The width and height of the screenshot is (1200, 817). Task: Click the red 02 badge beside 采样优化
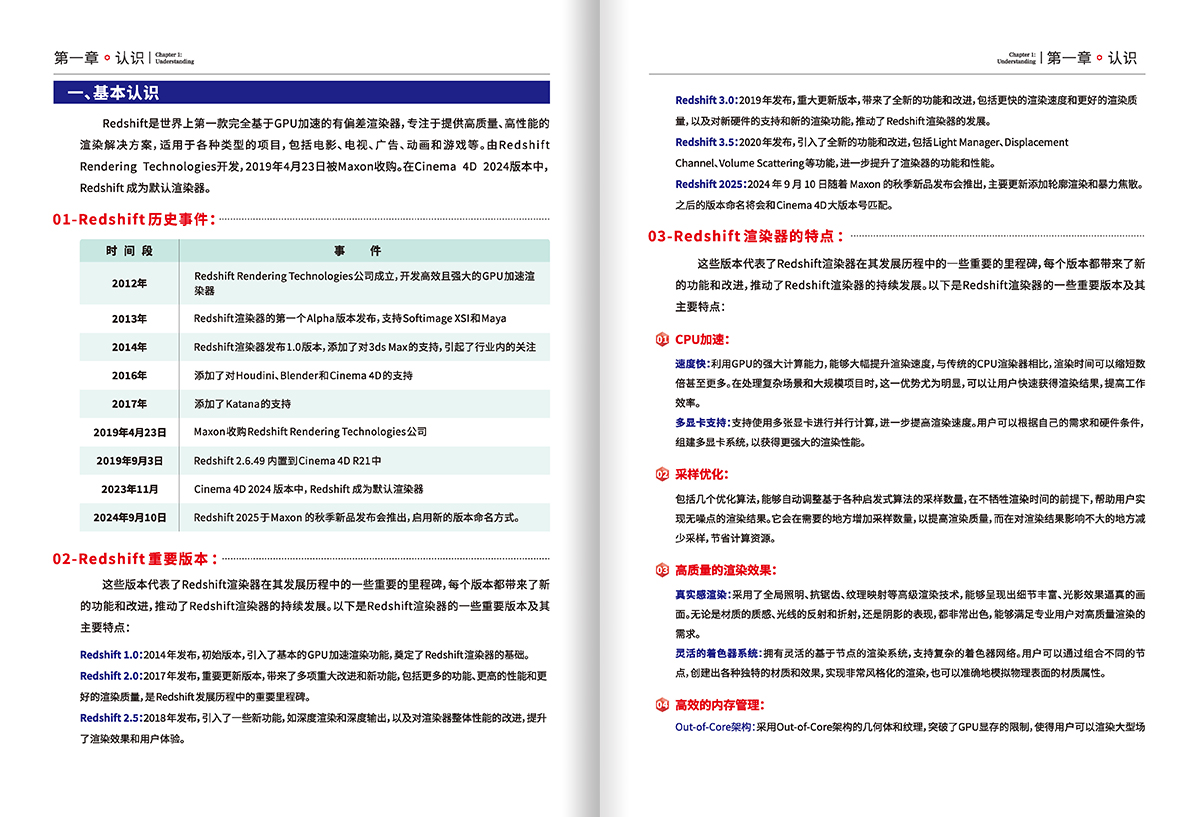(x=662, y=474)
